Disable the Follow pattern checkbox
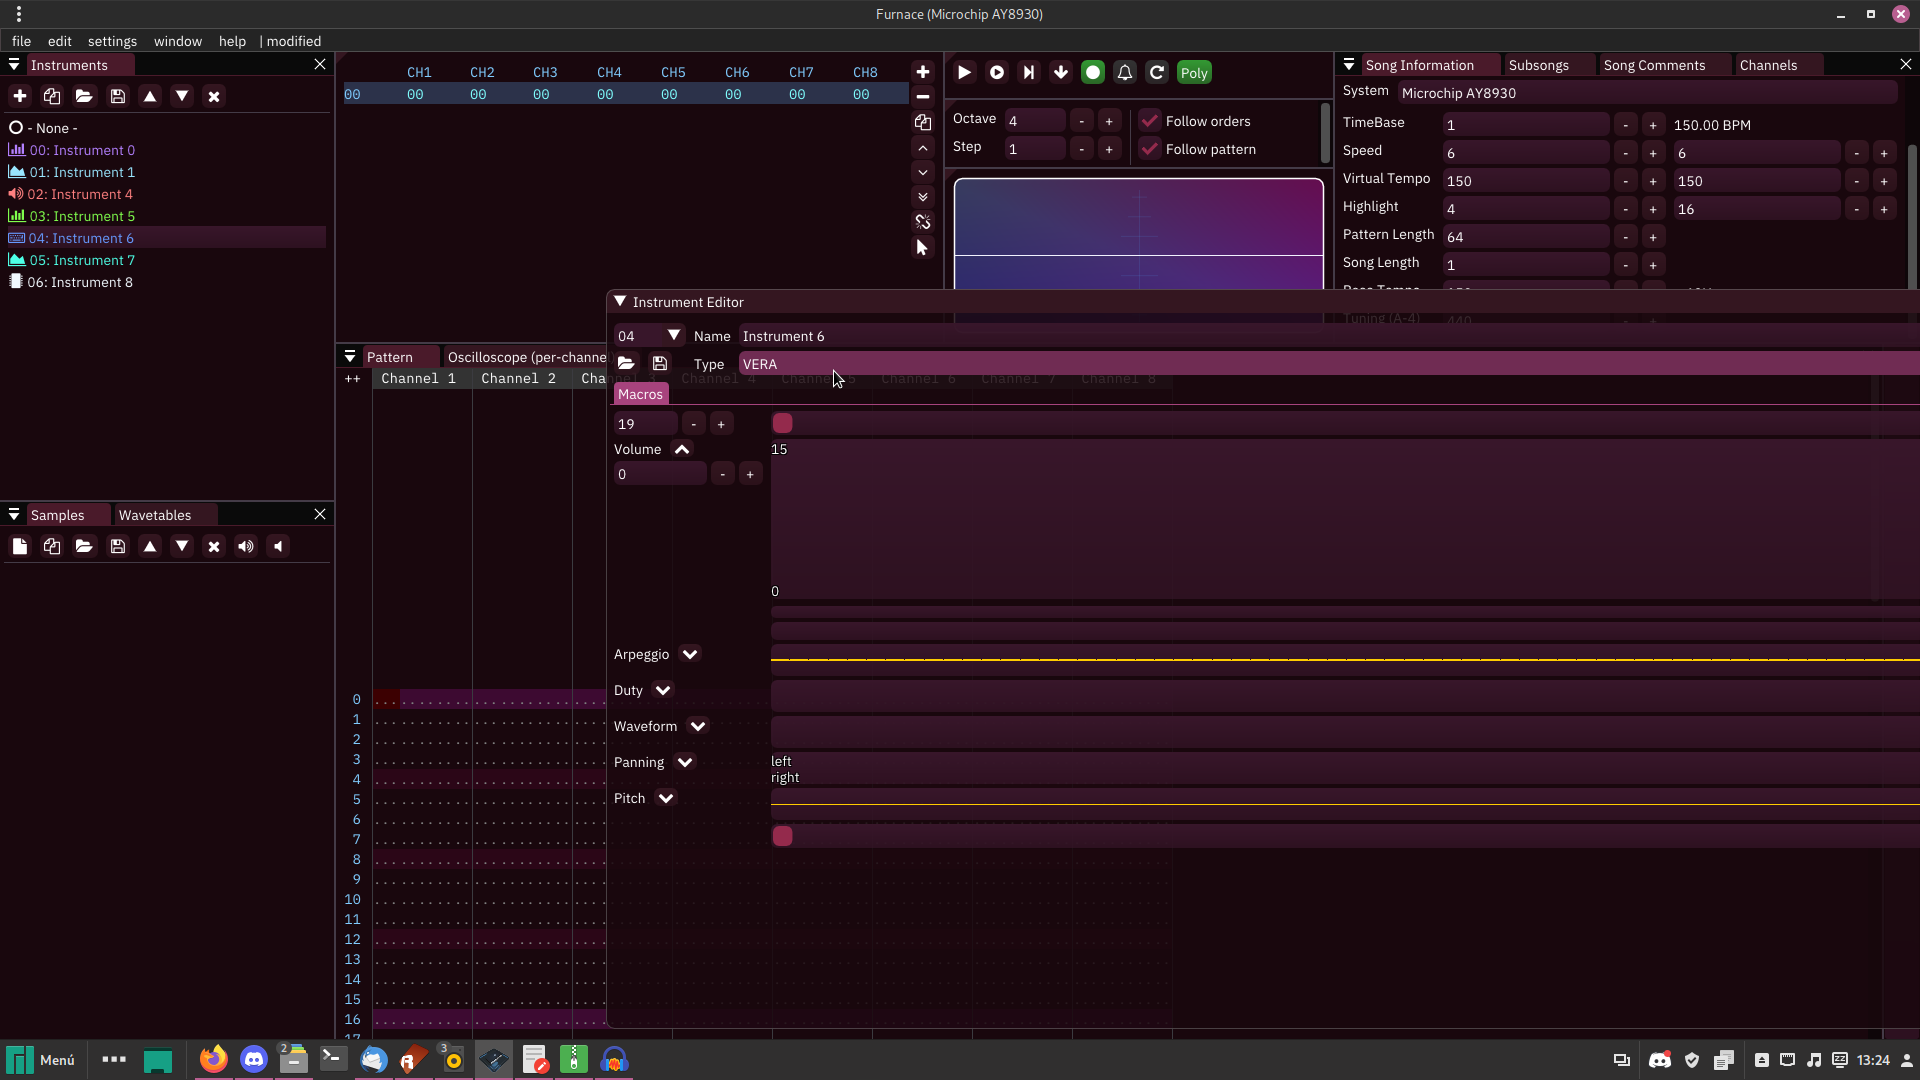1920x1080 pixels. point(1149,148)
